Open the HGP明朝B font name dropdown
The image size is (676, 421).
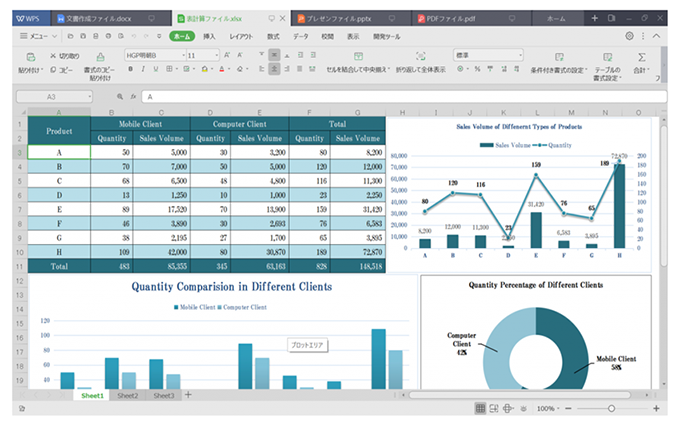point(153,55)
